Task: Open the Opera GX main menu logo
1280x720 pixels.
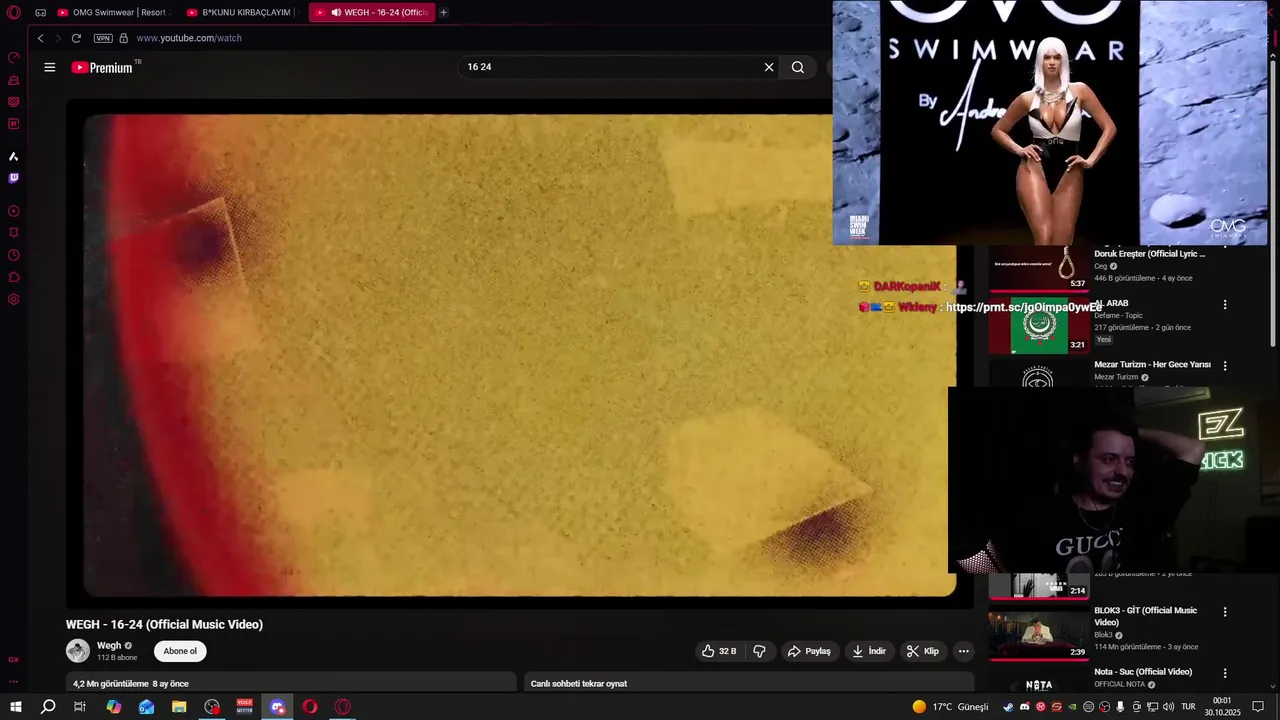Action: 14,12
